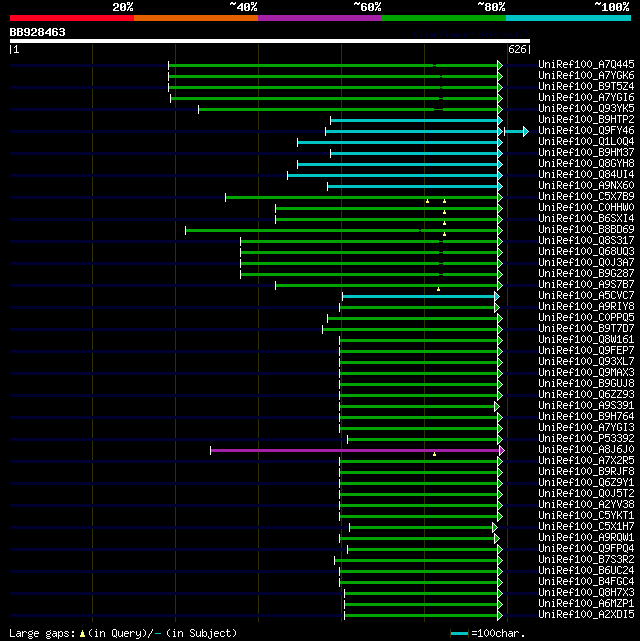The width and height of the screenshot is (640, 641).
Task: Click the UniRef100_Q68UQ3 label
Action: pos(586,252)
